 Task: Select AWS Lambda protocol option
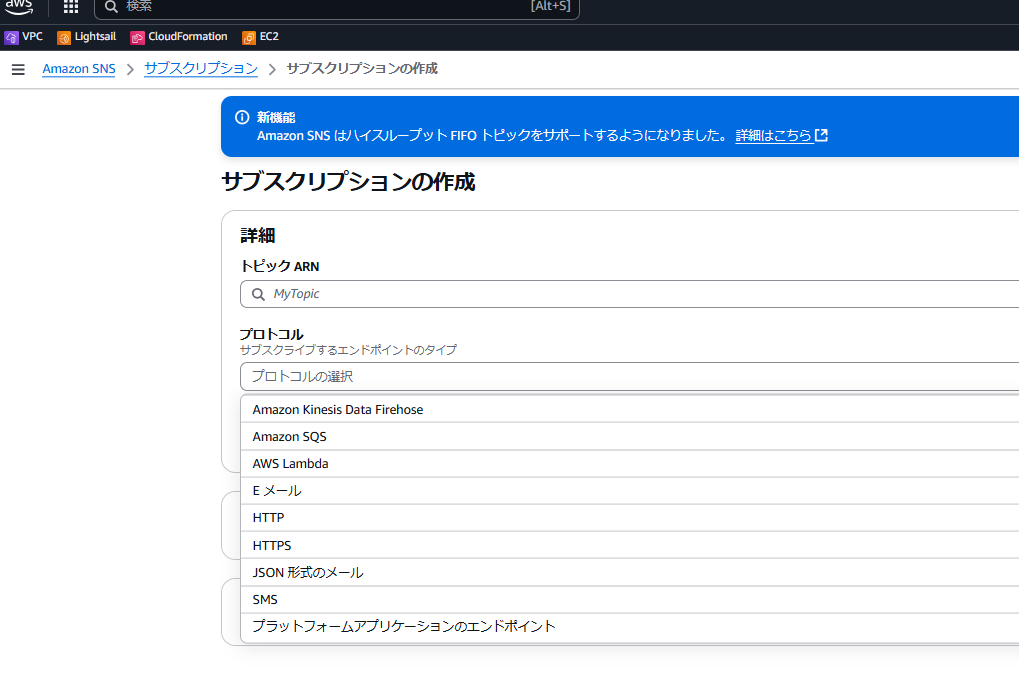point(629,464)
